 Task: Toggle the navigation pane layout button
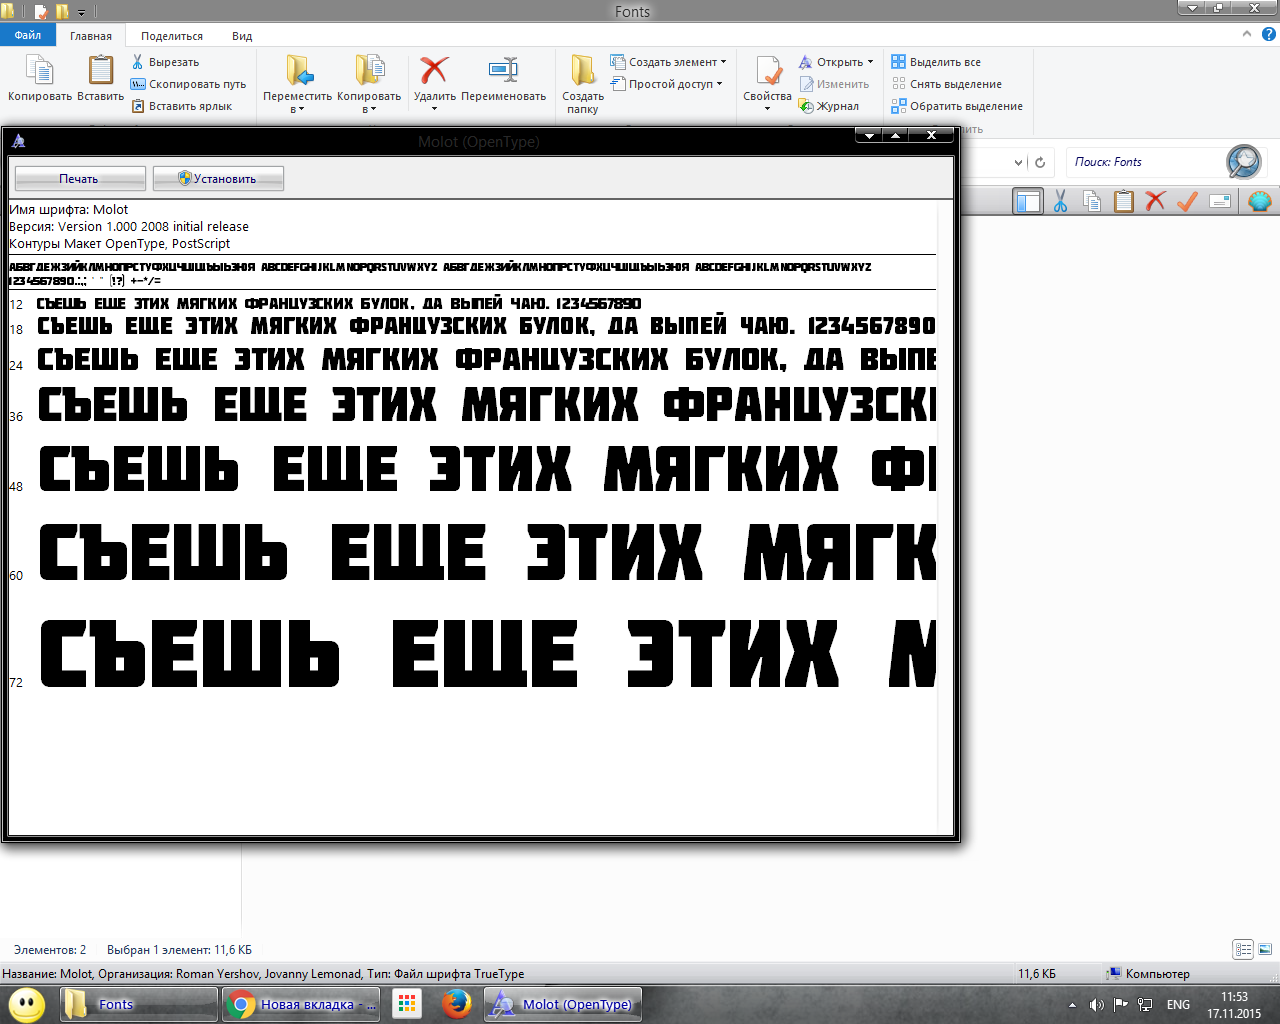point(1028,201)
